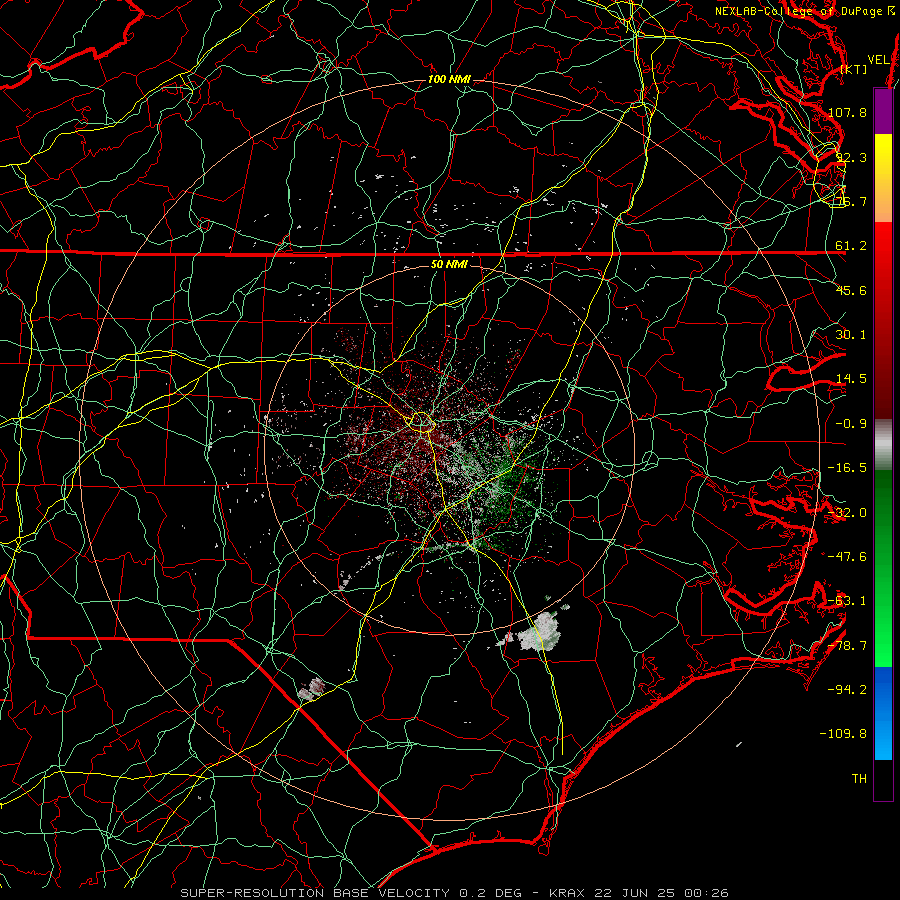The width and height of the screenshot is (900, 900).
Task: Click the black TH segment of color bar
Action: tap(883, 780)
